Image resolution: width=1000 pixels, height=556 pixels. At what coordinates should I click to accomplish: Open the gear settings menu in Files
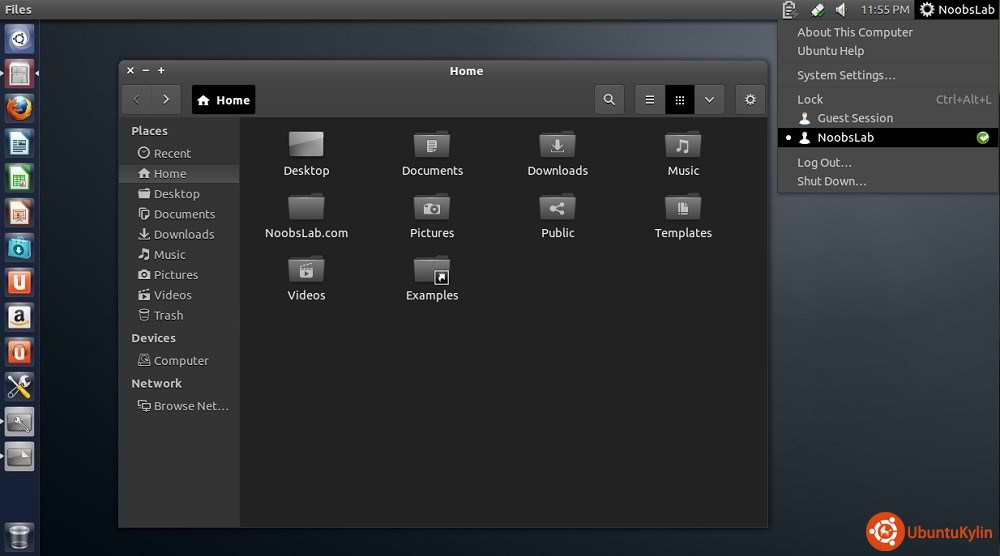[750, 100]
